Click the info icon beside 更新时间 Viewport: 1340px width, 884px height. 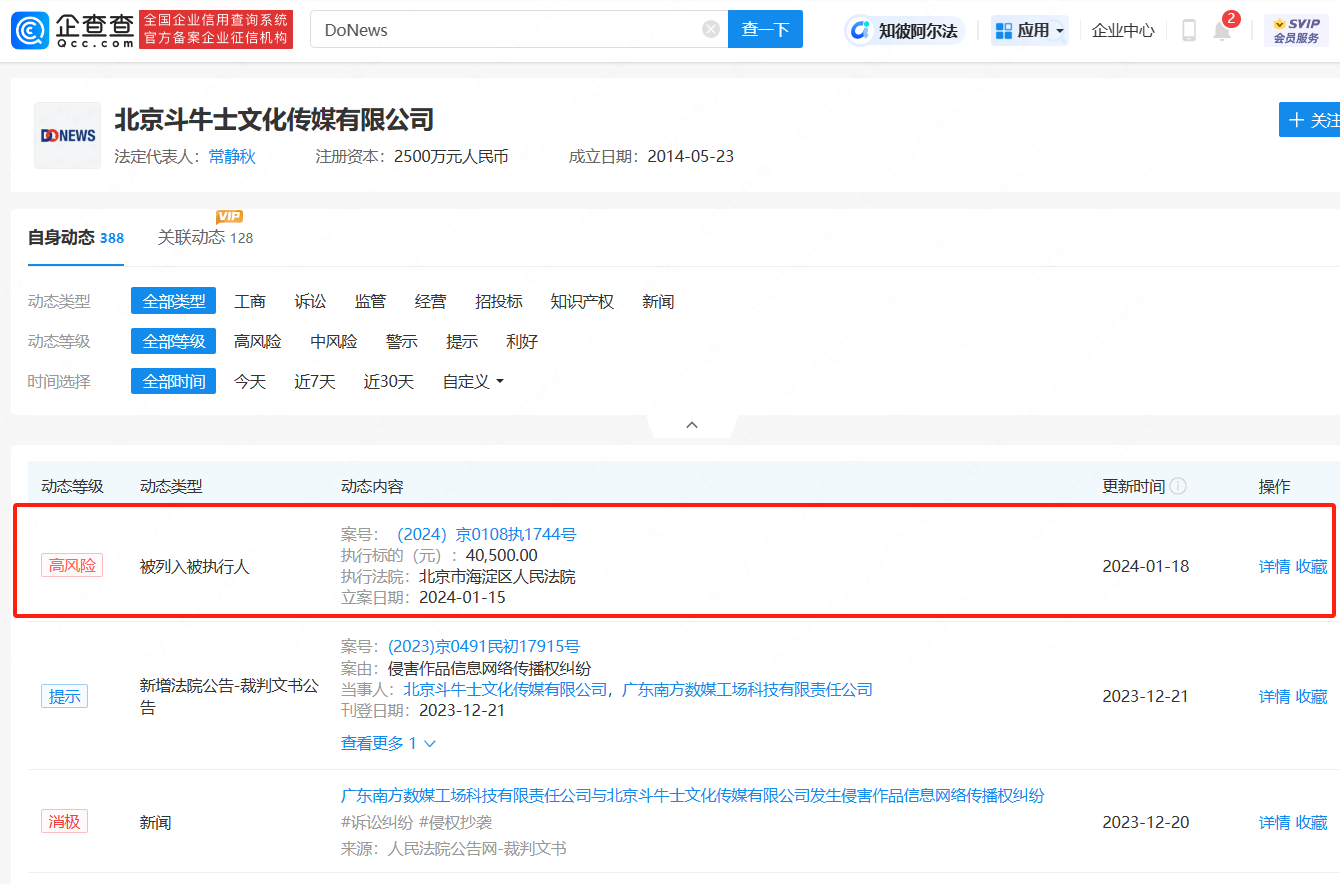(x=1178, y=486)
